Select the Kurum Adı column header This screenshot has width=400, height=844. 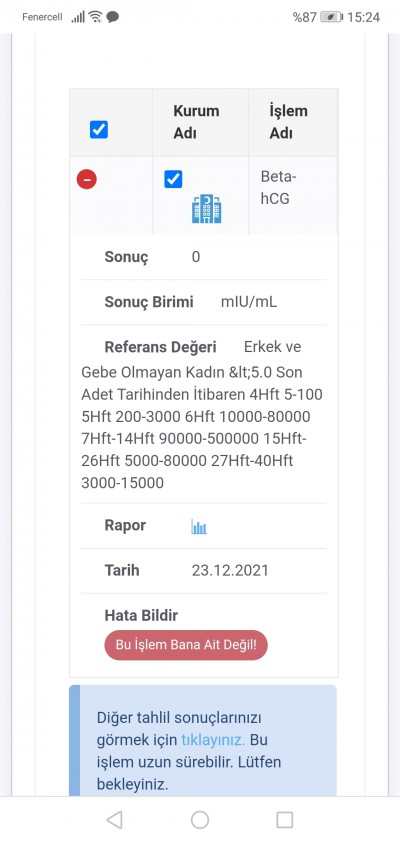pyautogui.click(x=196, y=122)
